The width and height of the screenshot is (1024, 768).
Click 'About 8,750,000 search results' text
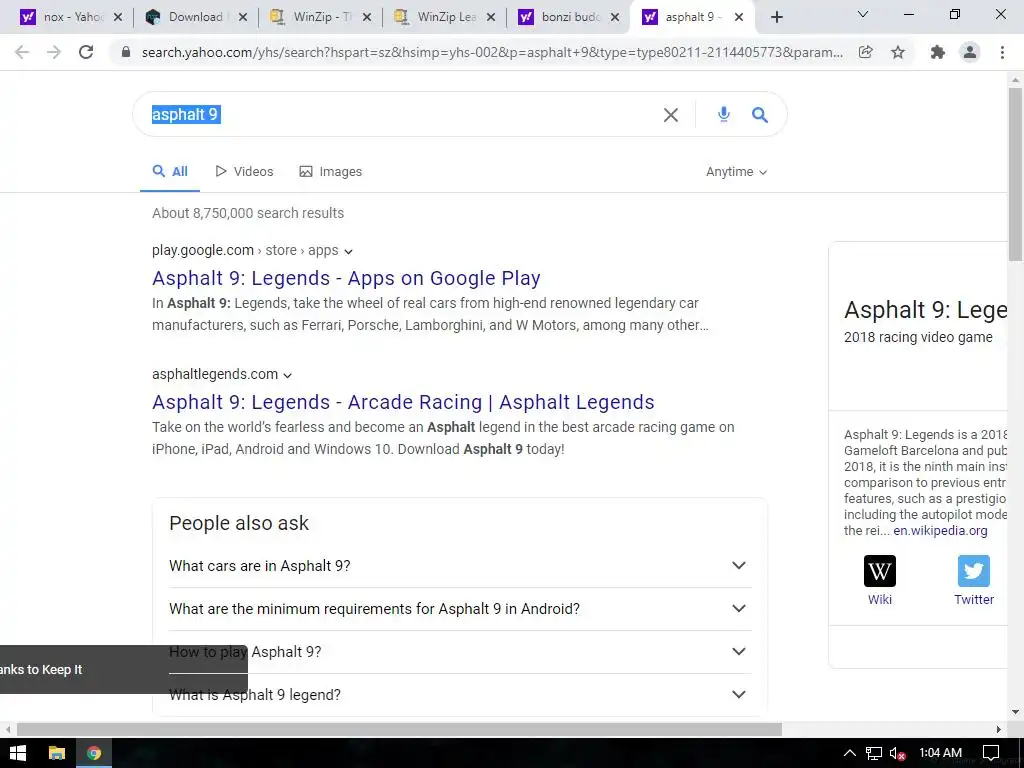point(248,213)
